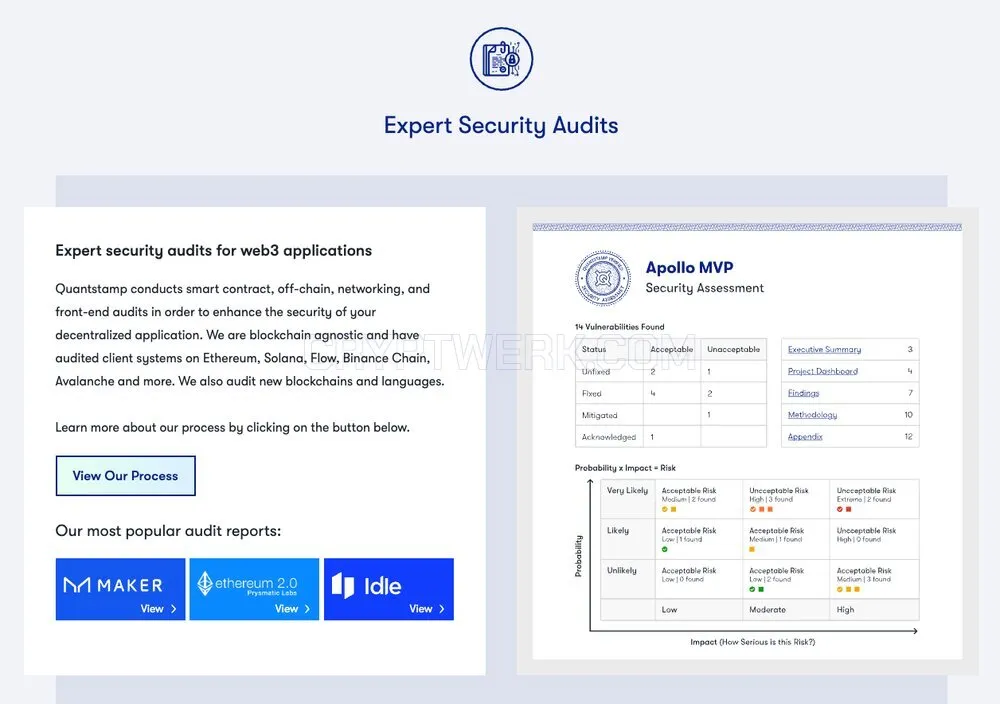Open the Idle audit report card
The width and height of the screenshot is (1000, 704).
click(x=389, y=589)
